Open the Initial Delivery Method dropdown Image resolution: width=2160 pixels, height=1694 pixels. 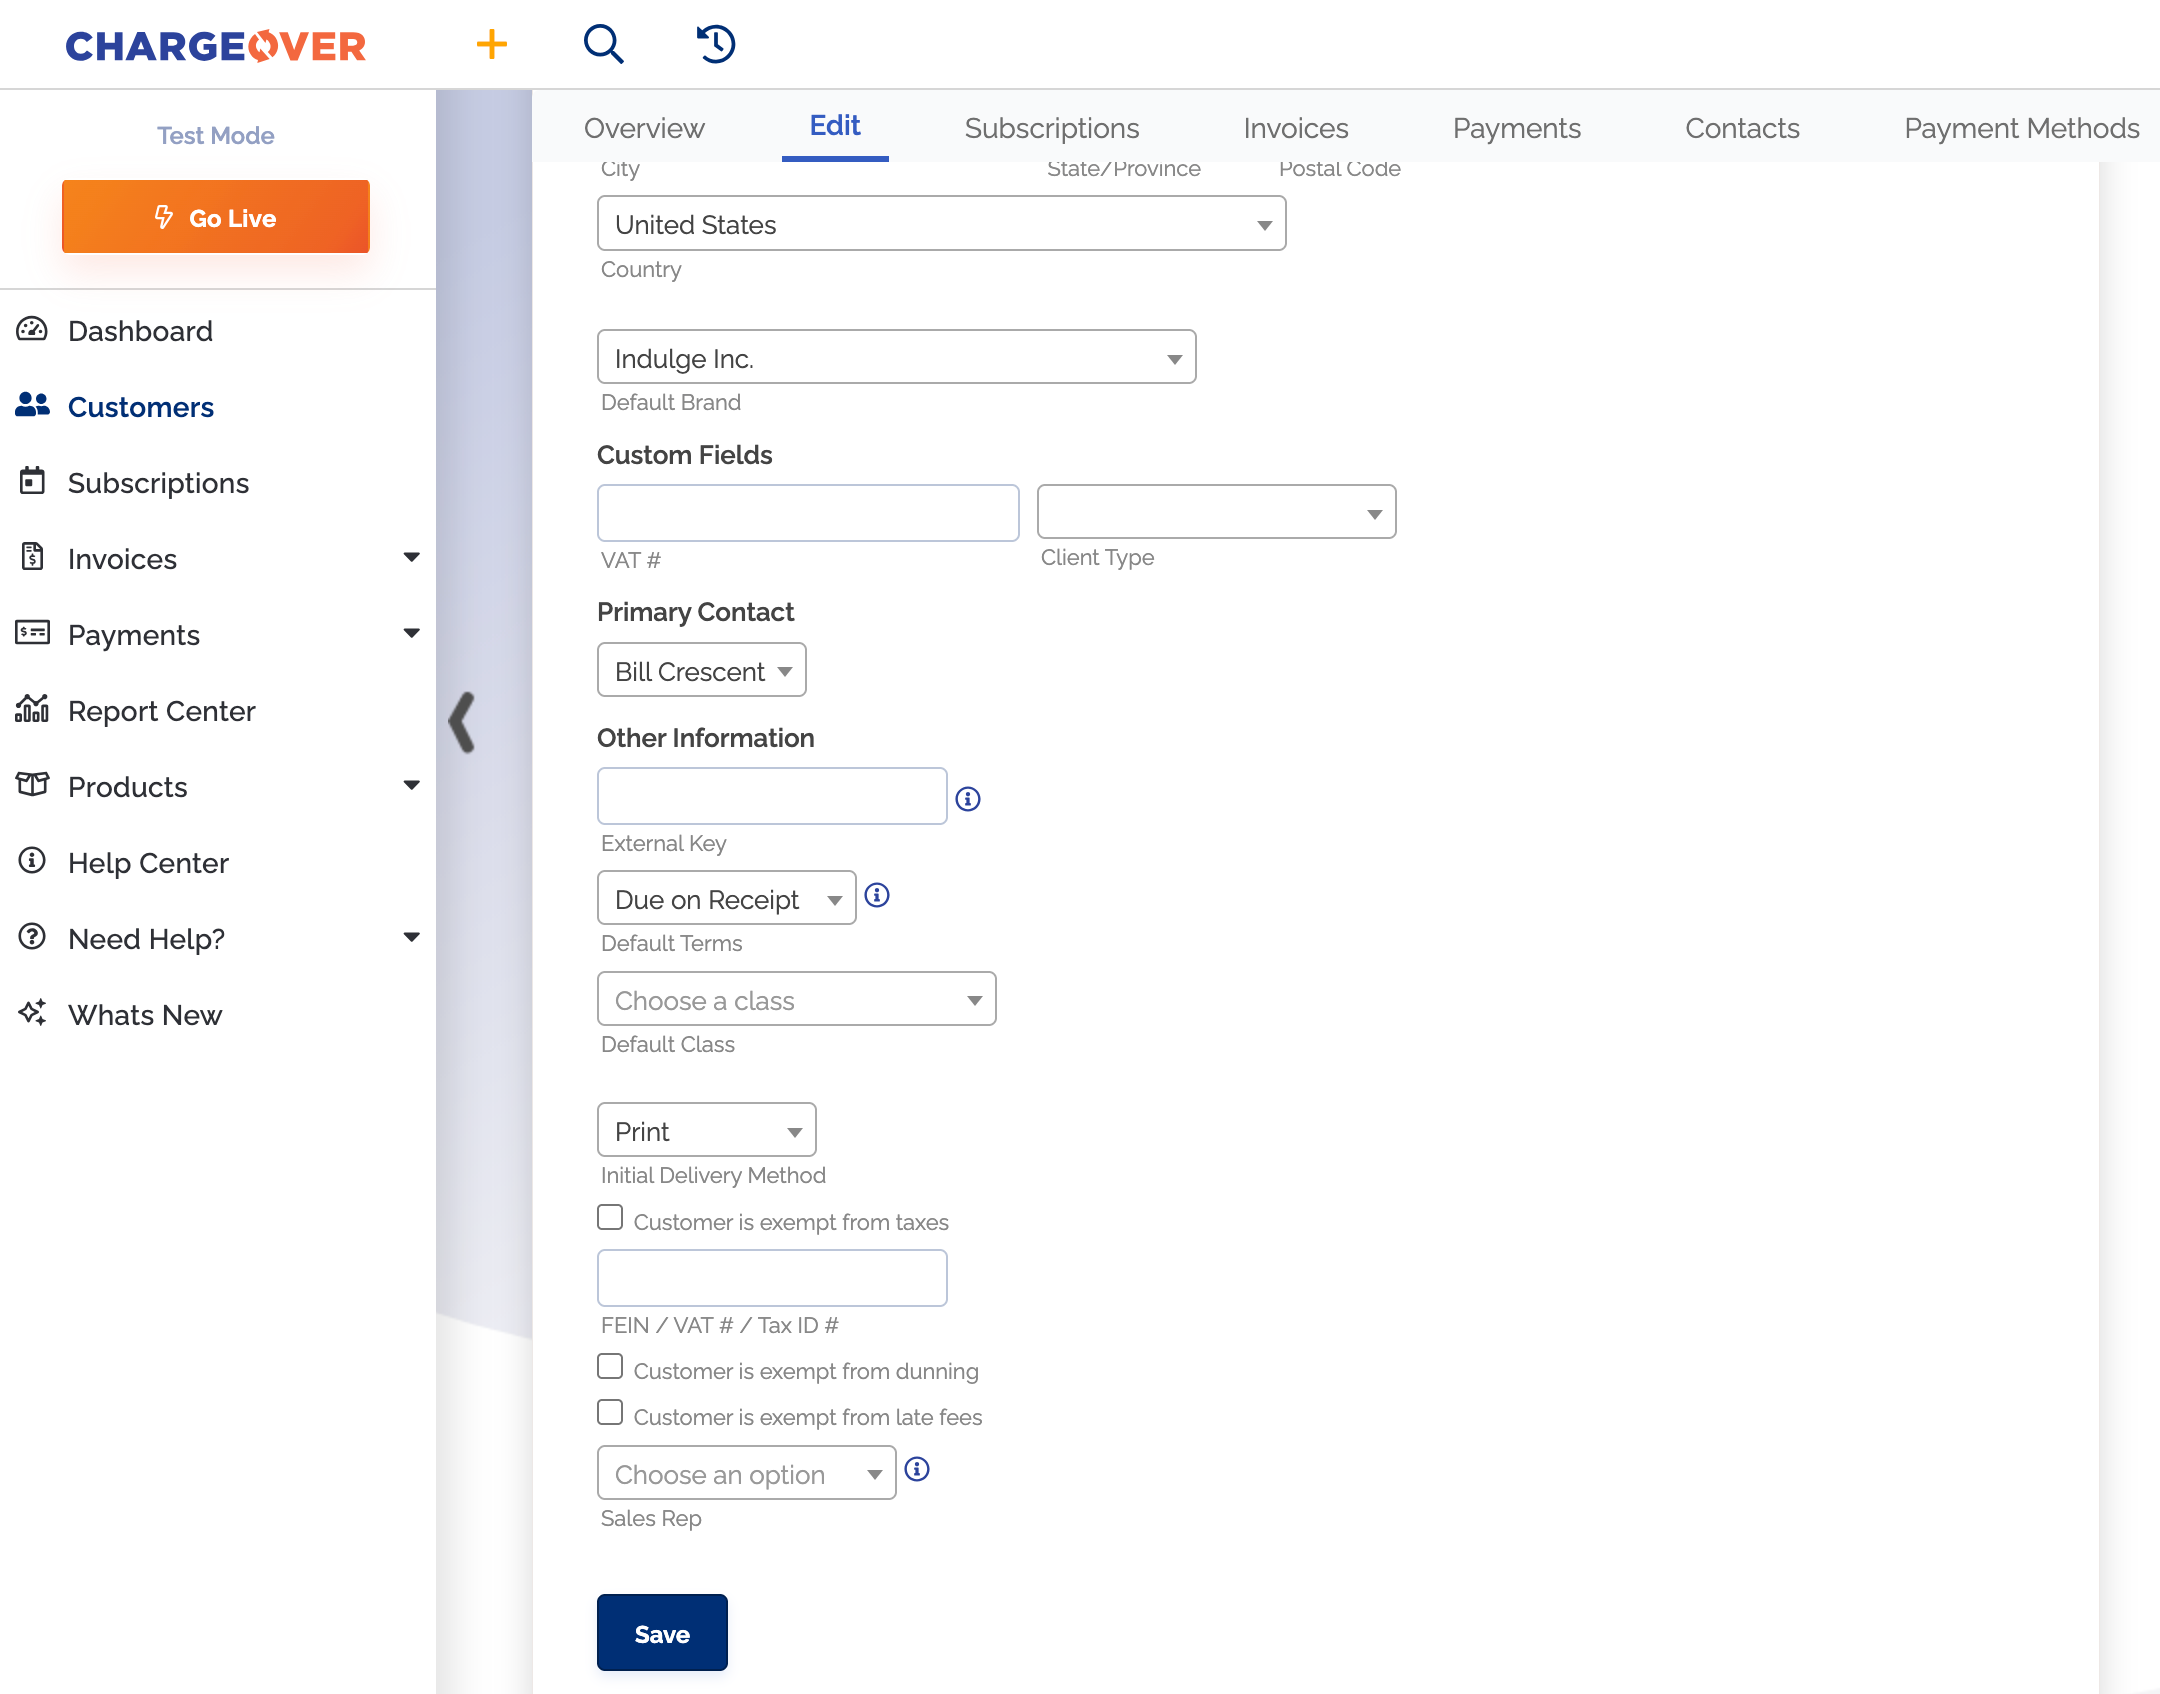click(706, 1130)
